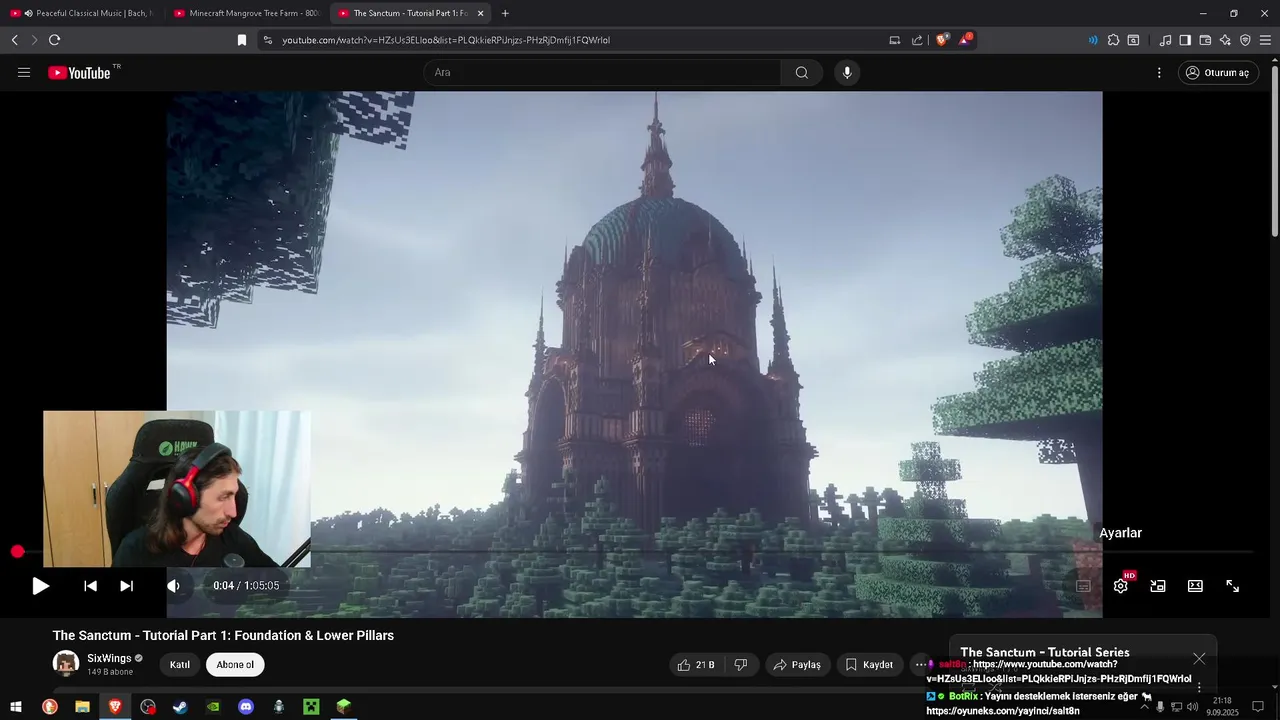
Task: Open video settings gear icon
Action: click(x=1120, y=586)
